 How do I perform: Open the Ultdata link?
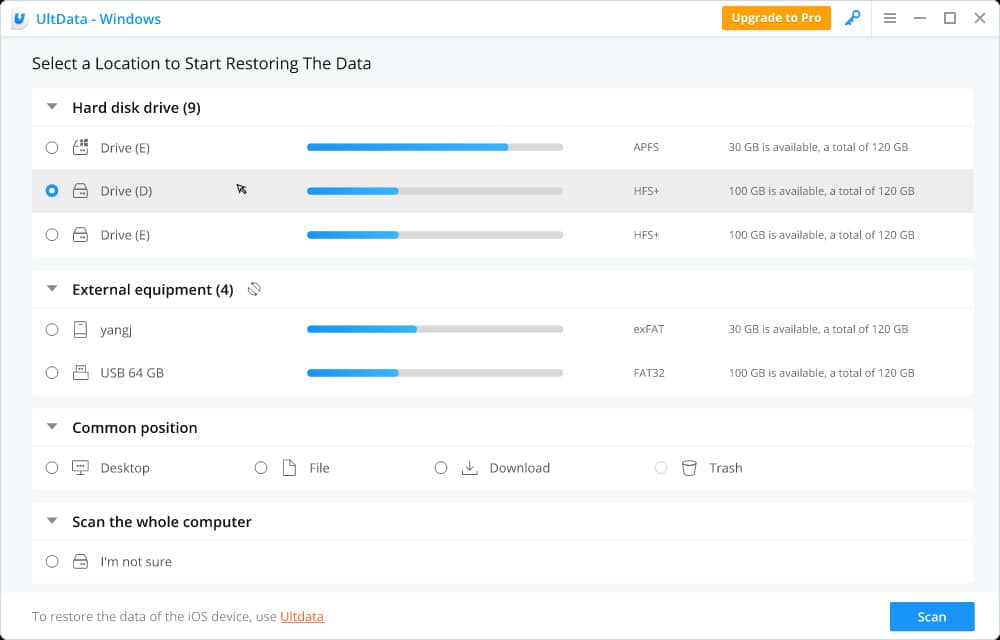point(302,616)
